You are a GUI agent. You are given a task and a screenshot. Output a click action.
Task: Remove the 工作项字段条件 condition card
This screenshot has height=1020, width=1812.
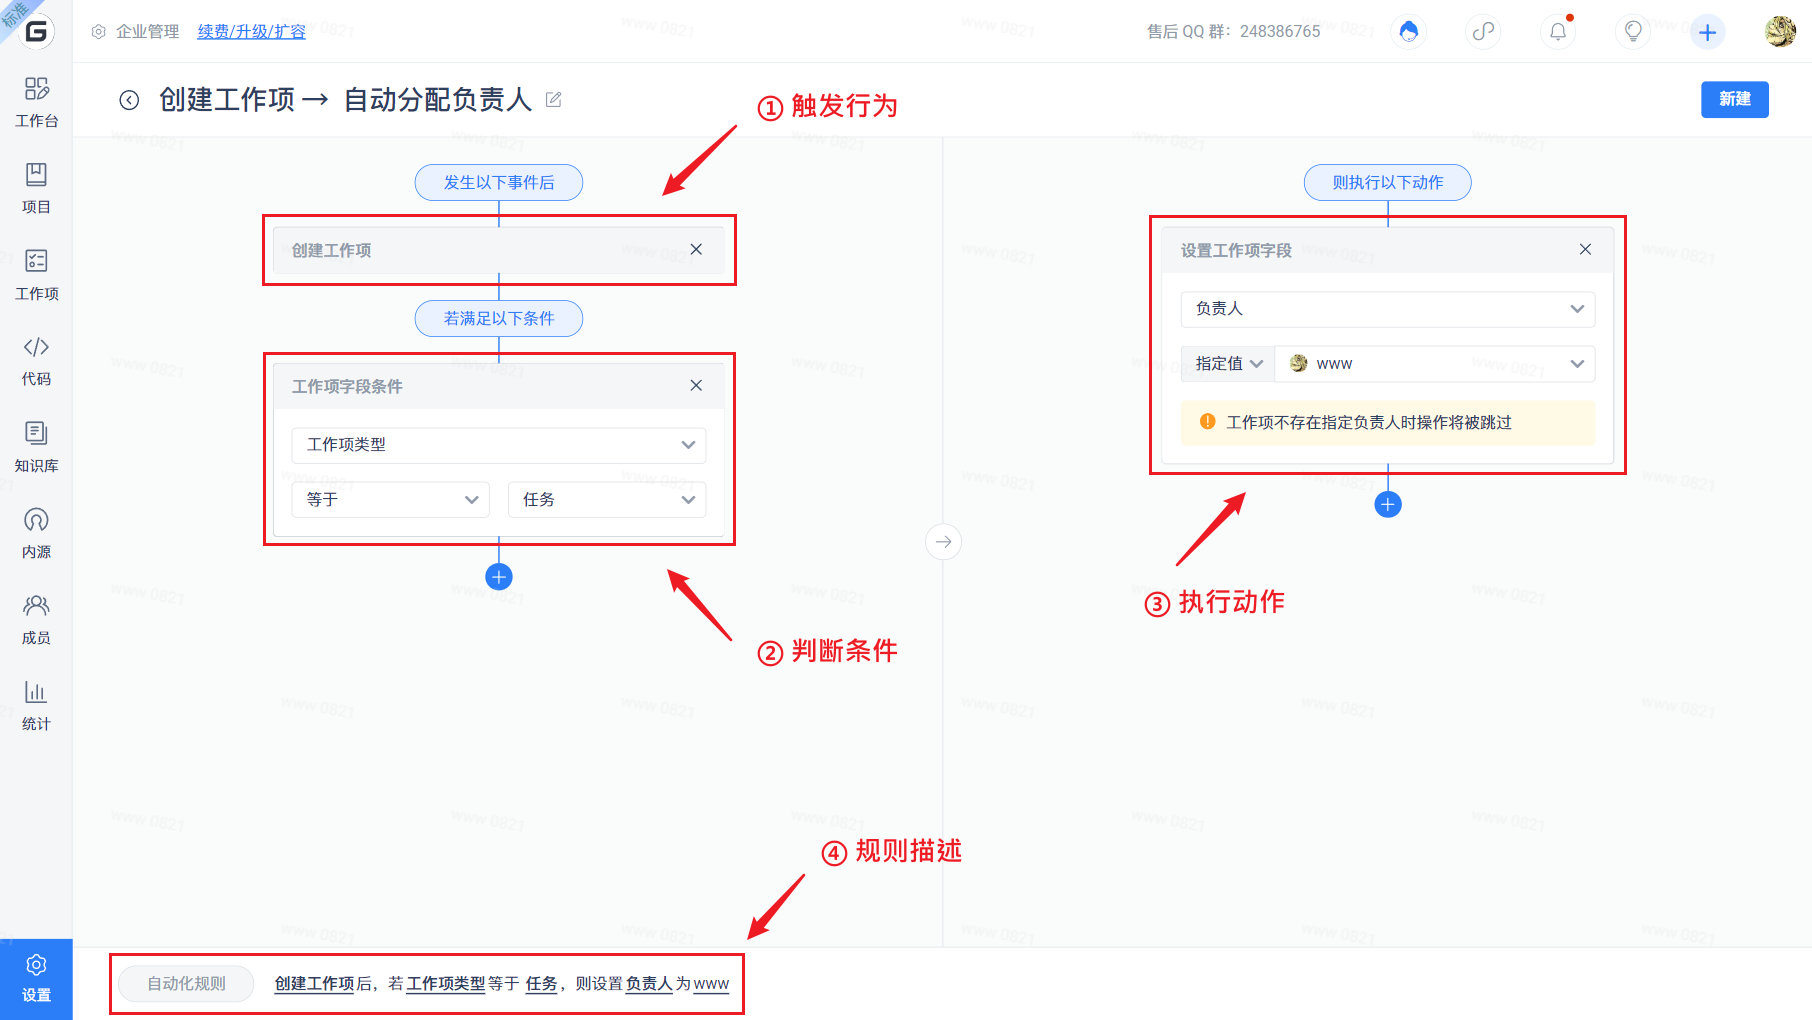(696, 385)
